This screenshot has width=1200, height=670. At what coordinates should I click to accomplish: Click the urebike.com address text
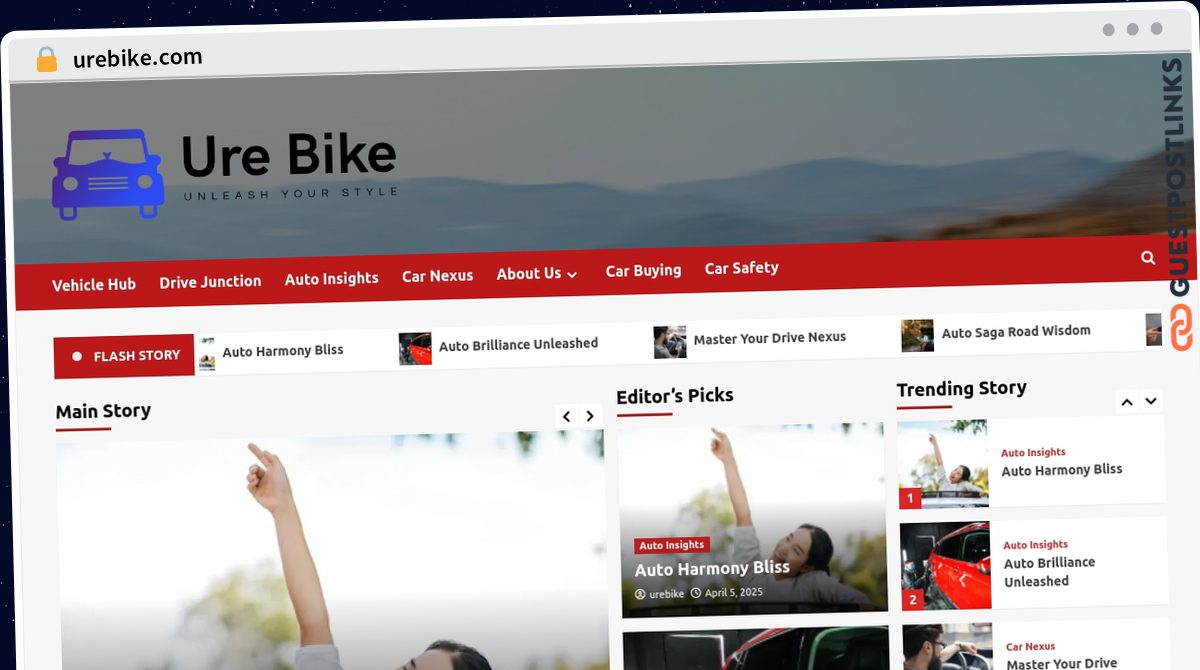click(137, 58)
